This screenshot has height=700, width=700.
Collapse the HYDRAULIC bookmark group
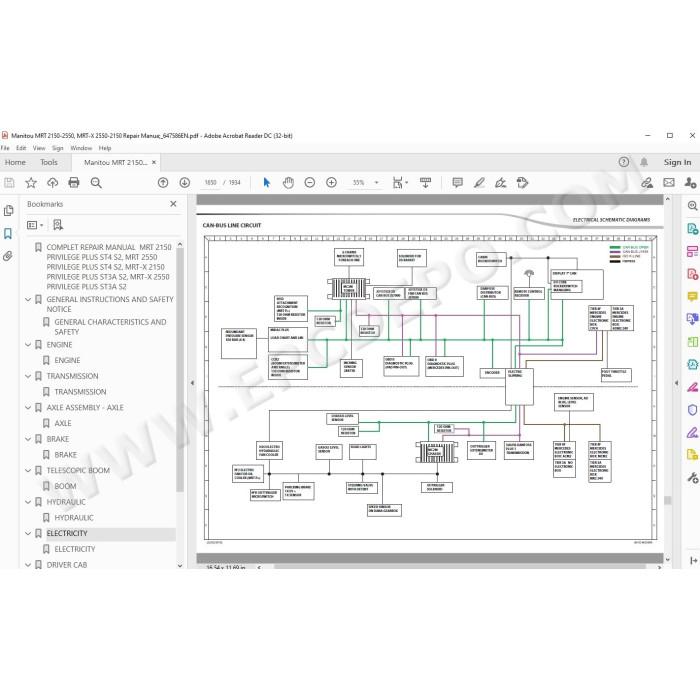[x=28, y=502]
